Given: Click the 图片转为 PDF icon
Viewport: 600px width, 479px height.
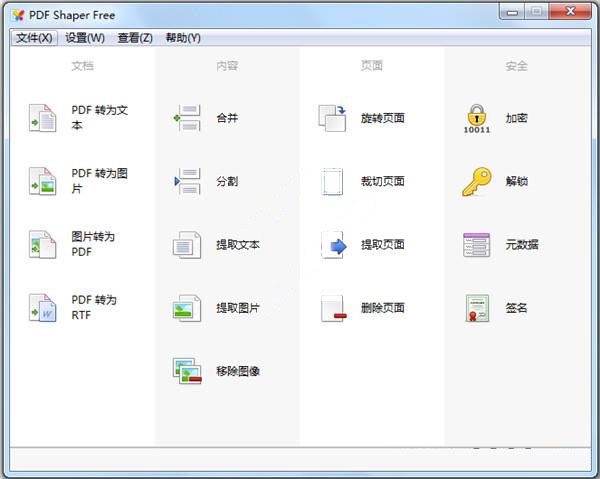Looking at the screenshot, I should pyautogui.click(x=42, y=244).
